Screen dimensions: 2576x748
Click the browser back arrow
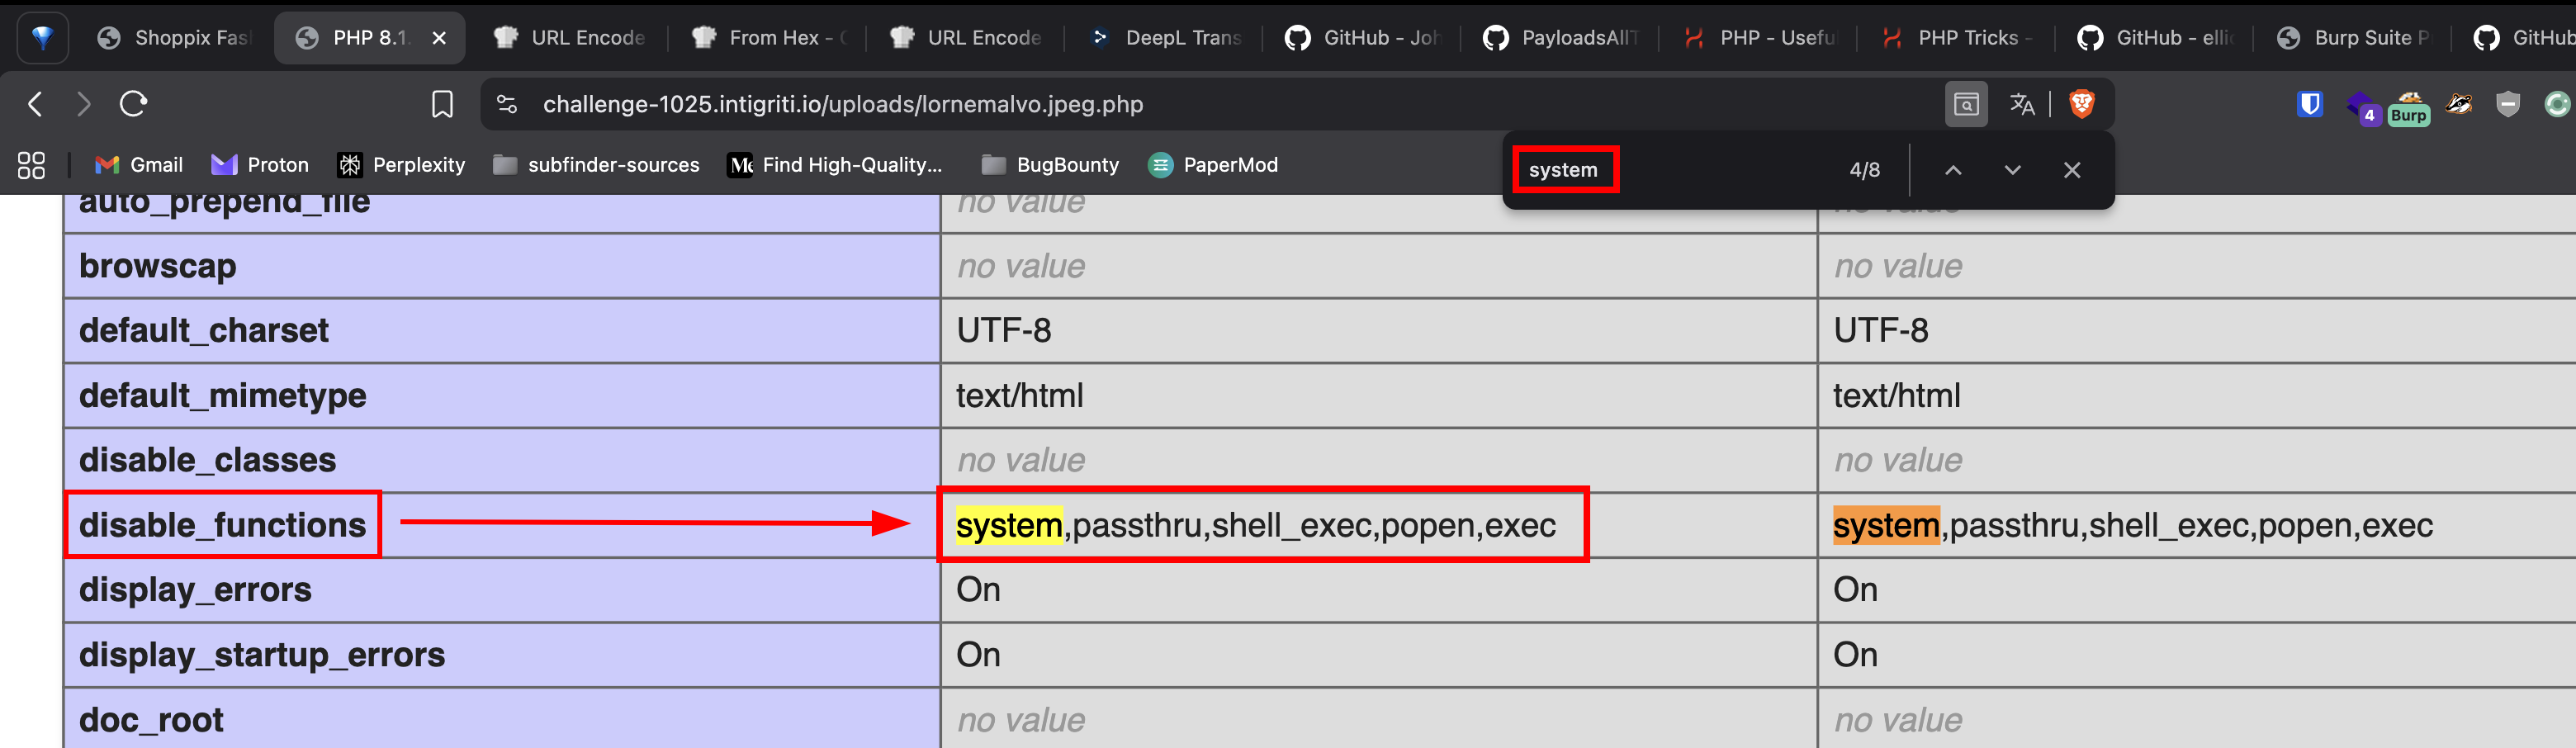(36, 104)
